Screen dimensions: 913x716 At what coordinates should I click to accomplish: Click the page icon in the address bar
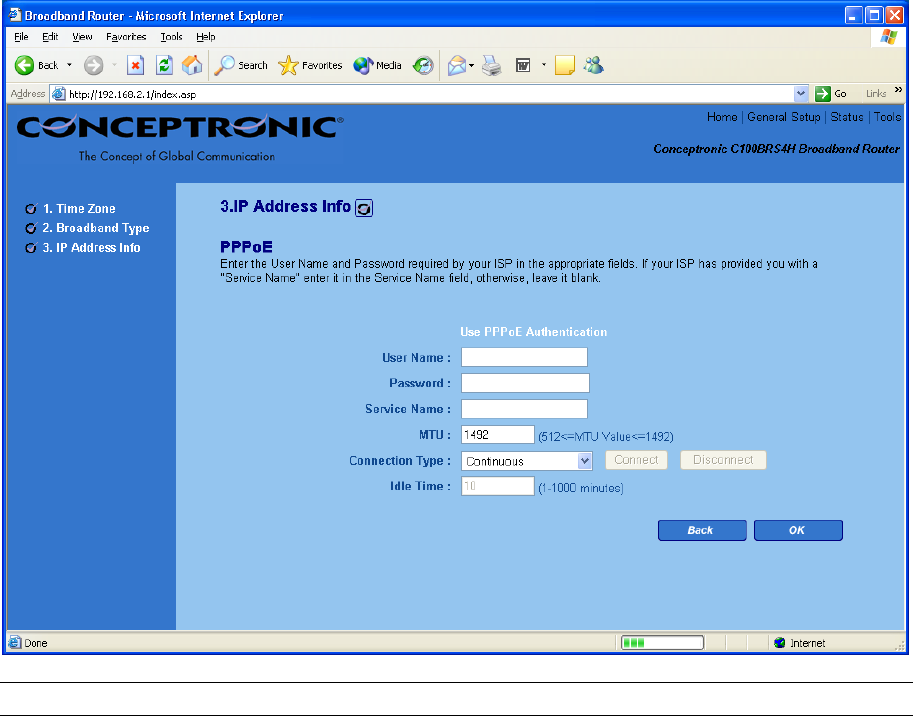[x=59, y=94]
